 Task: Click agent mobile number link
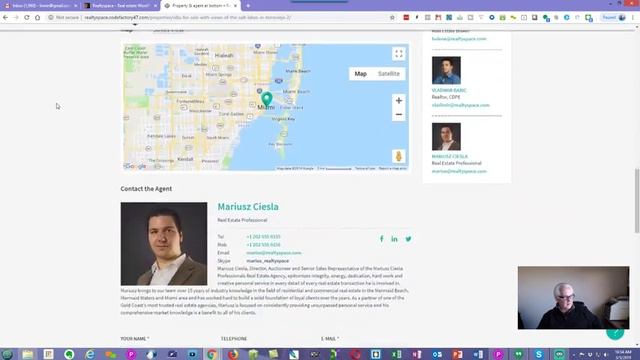click(x=263, y=245)
